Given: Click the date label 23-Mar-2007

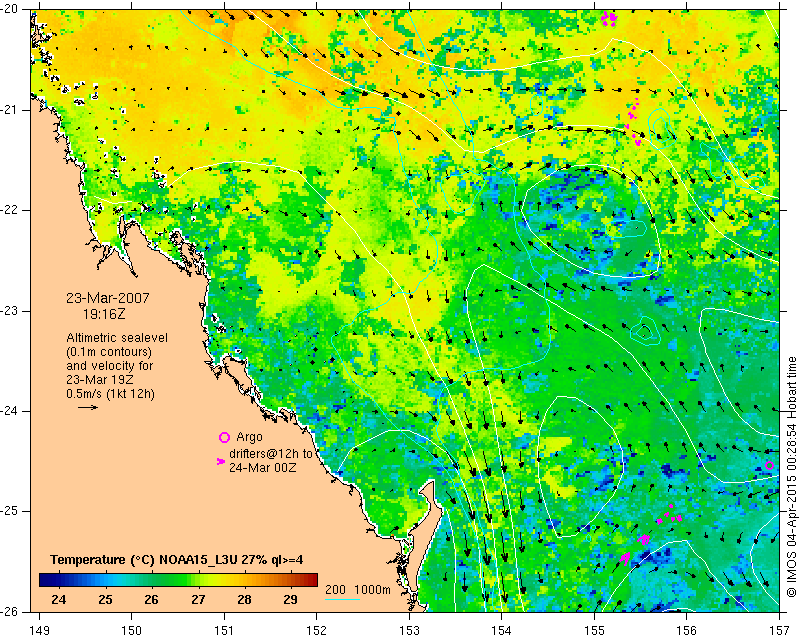Looking at the screenshot, I should pyautogui.click(x=108, y=298).
